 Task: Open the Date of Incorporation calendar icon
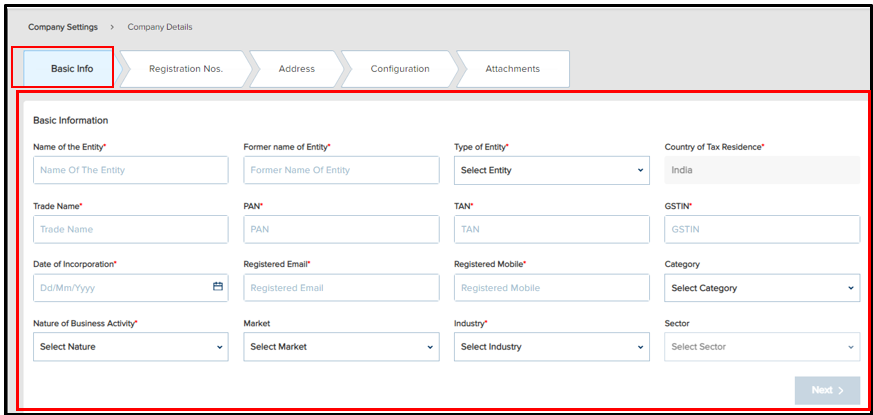218,287
